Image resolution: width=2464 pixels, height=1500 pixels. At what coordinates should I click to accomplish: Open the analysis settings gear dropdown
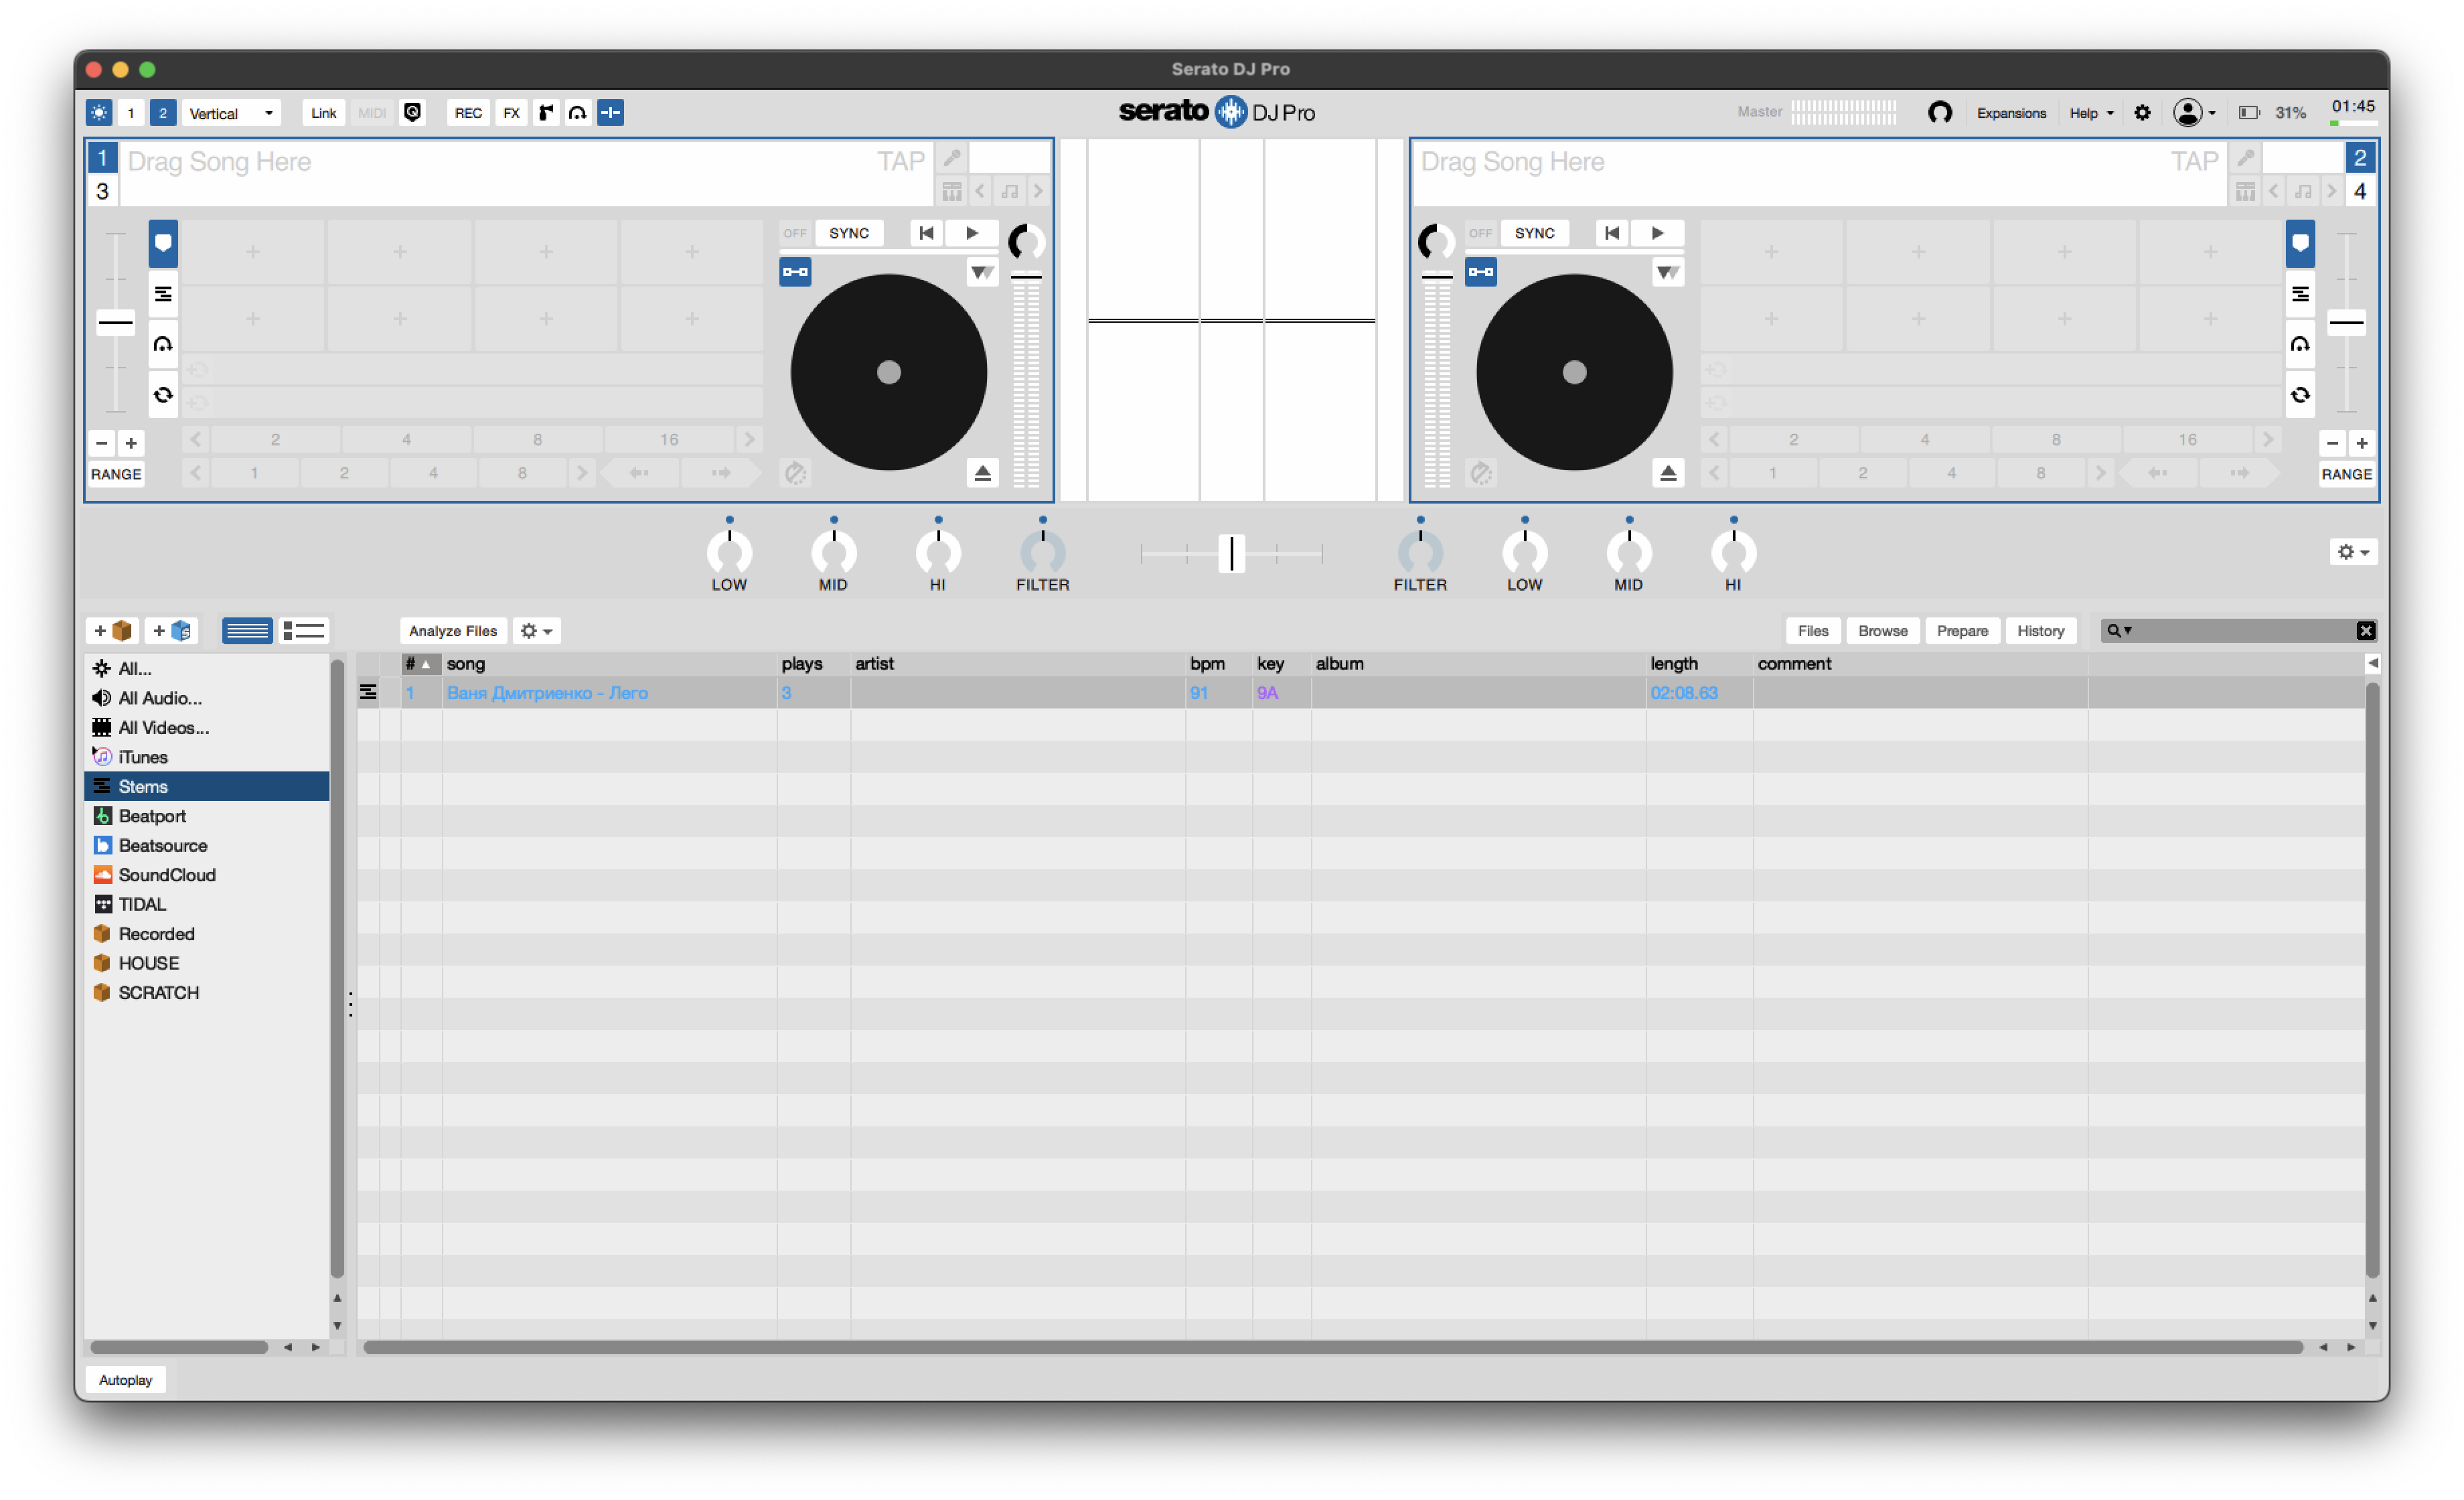point(537,631)
